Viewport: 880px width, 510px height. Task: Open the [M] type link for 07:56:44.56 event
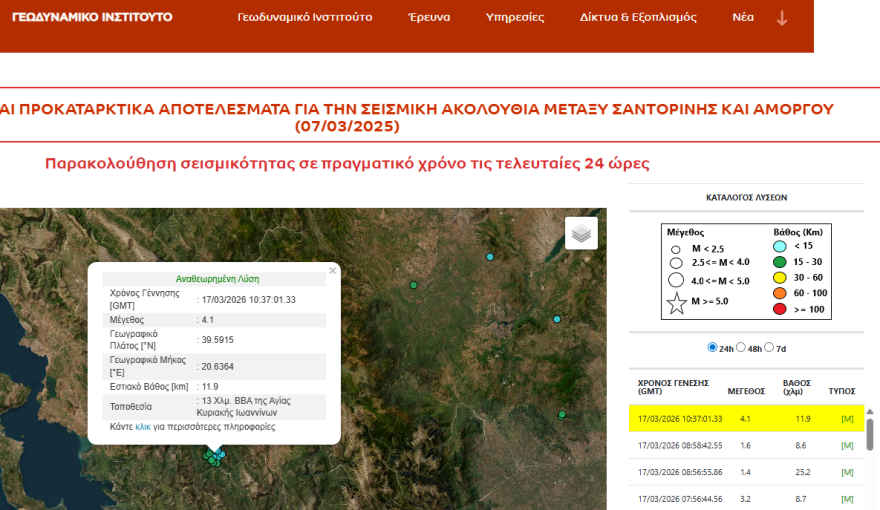point(847,499)
